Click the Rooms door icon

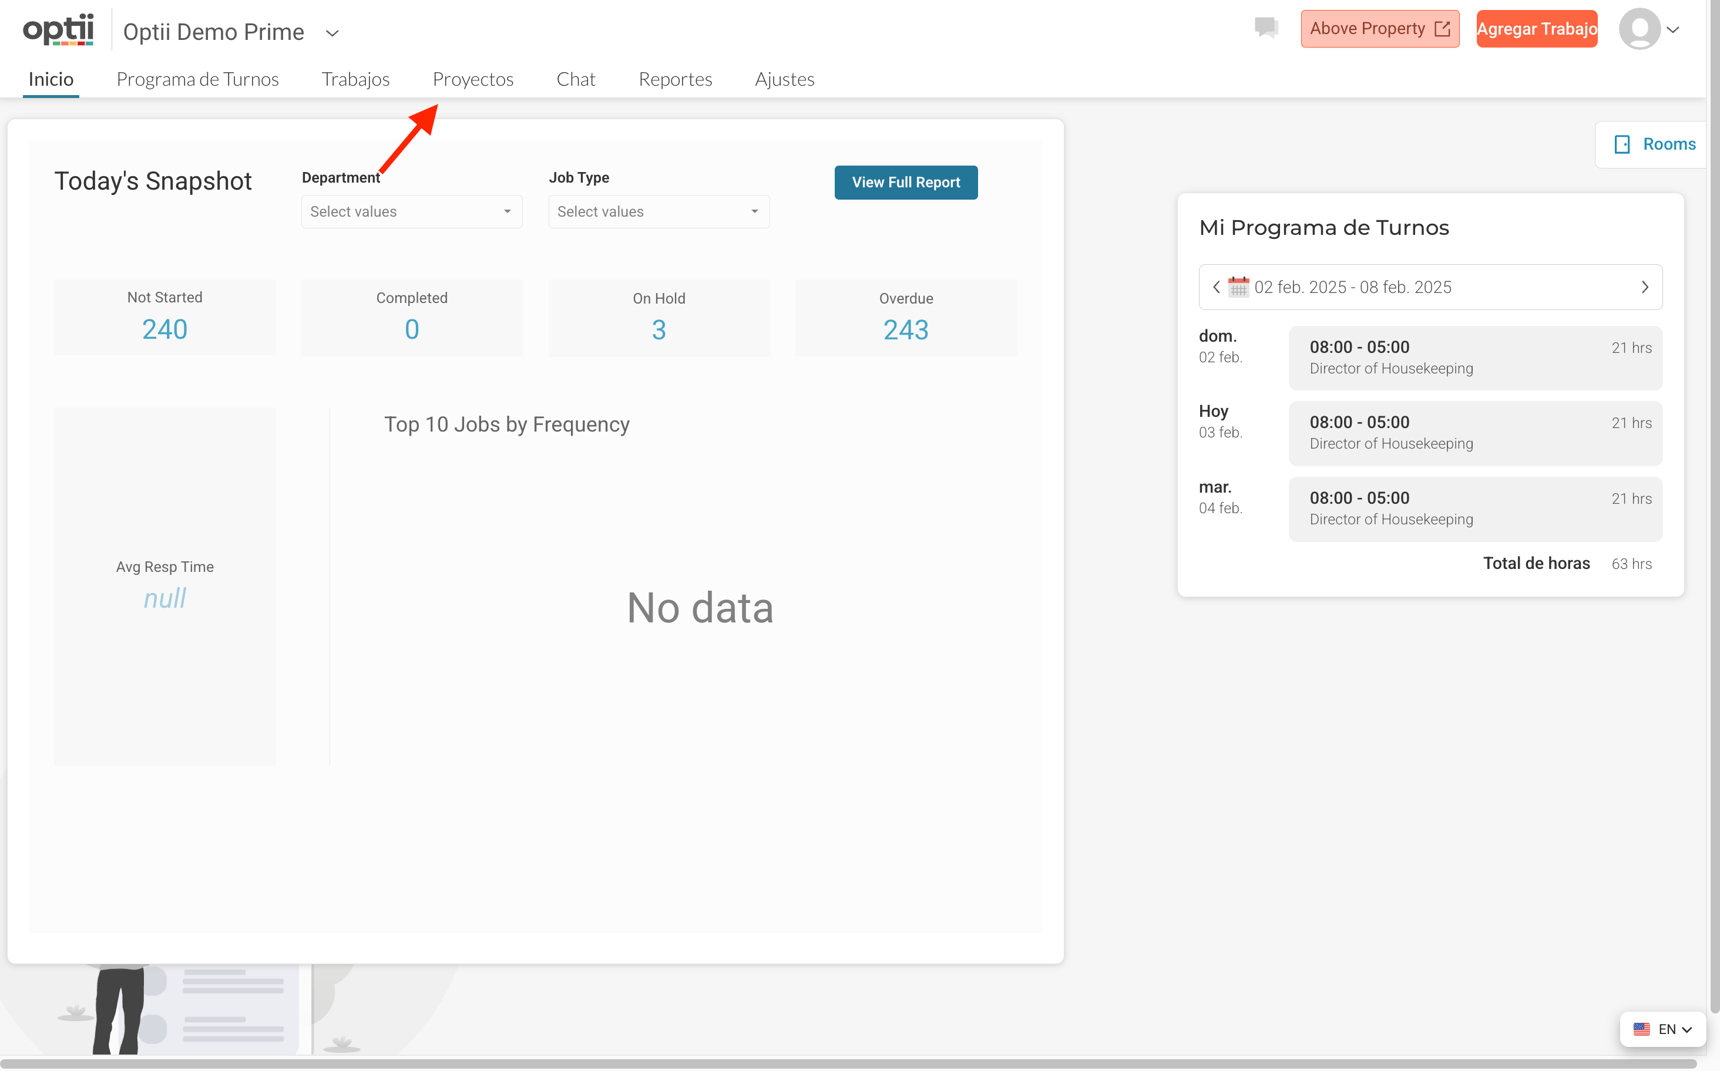pyautogui.click(x=1622, y=144)
